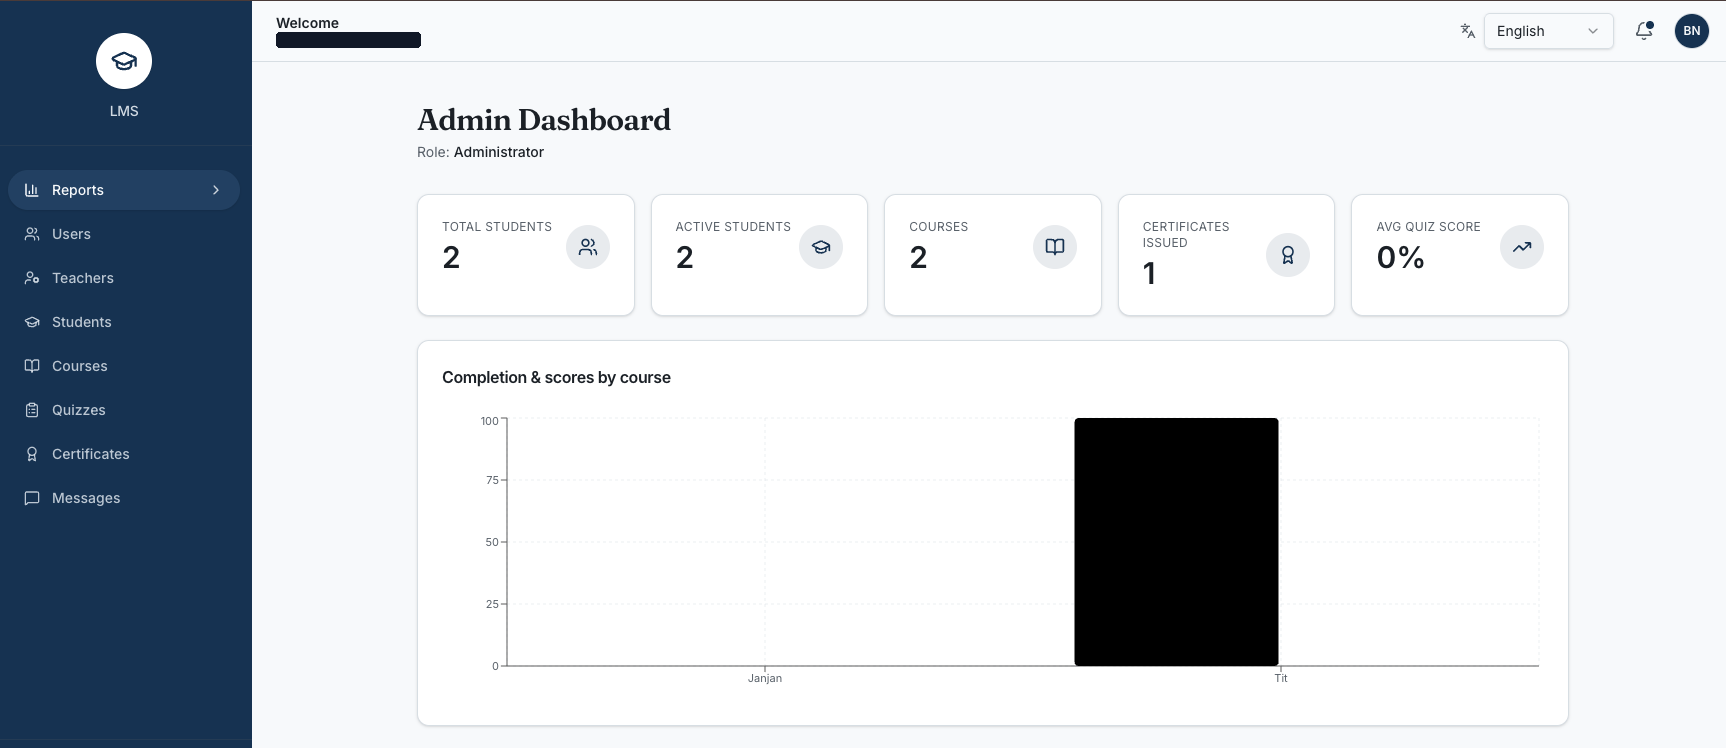The width and height of the screenshot is (1726, 748).
Task: Go to Users page
Action: [124, 234]
